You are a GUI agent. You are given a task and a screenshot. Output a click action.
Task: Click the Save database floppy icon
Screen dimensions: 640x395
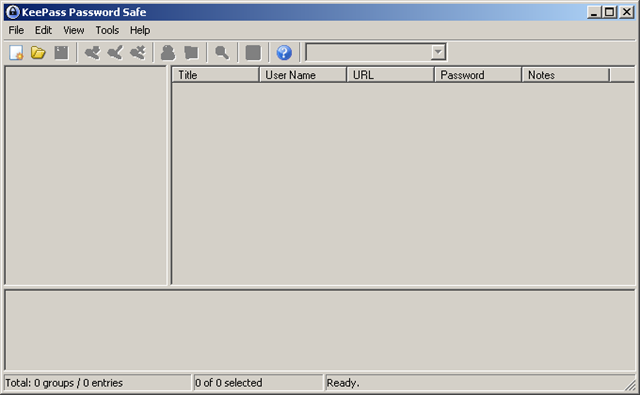click(x=61, y=53)
